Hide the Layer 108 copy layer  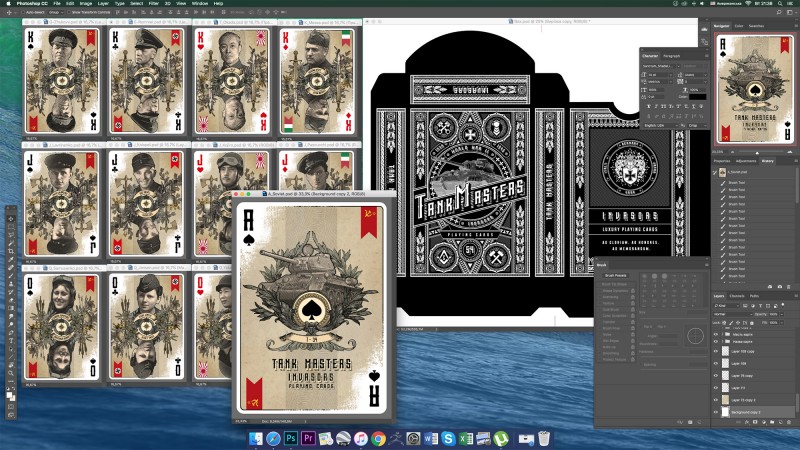click(x=716, y=351)
